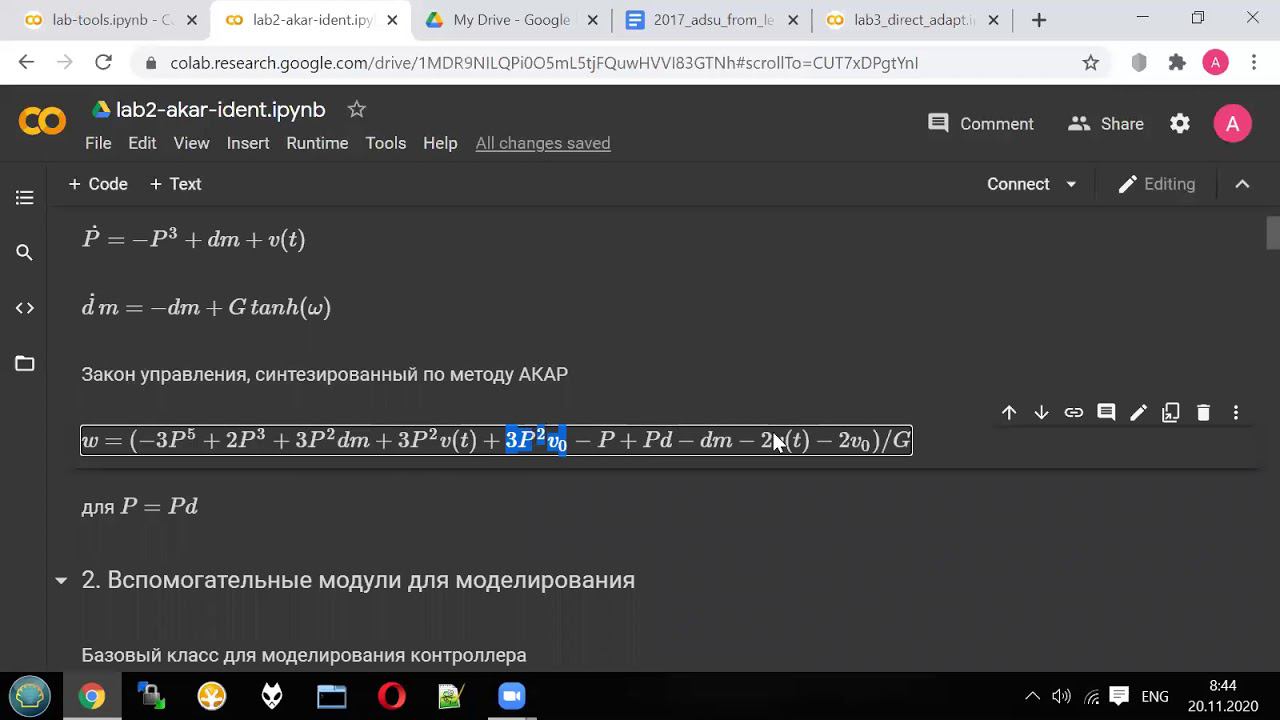Add a new Code cell

click(98, 184)
